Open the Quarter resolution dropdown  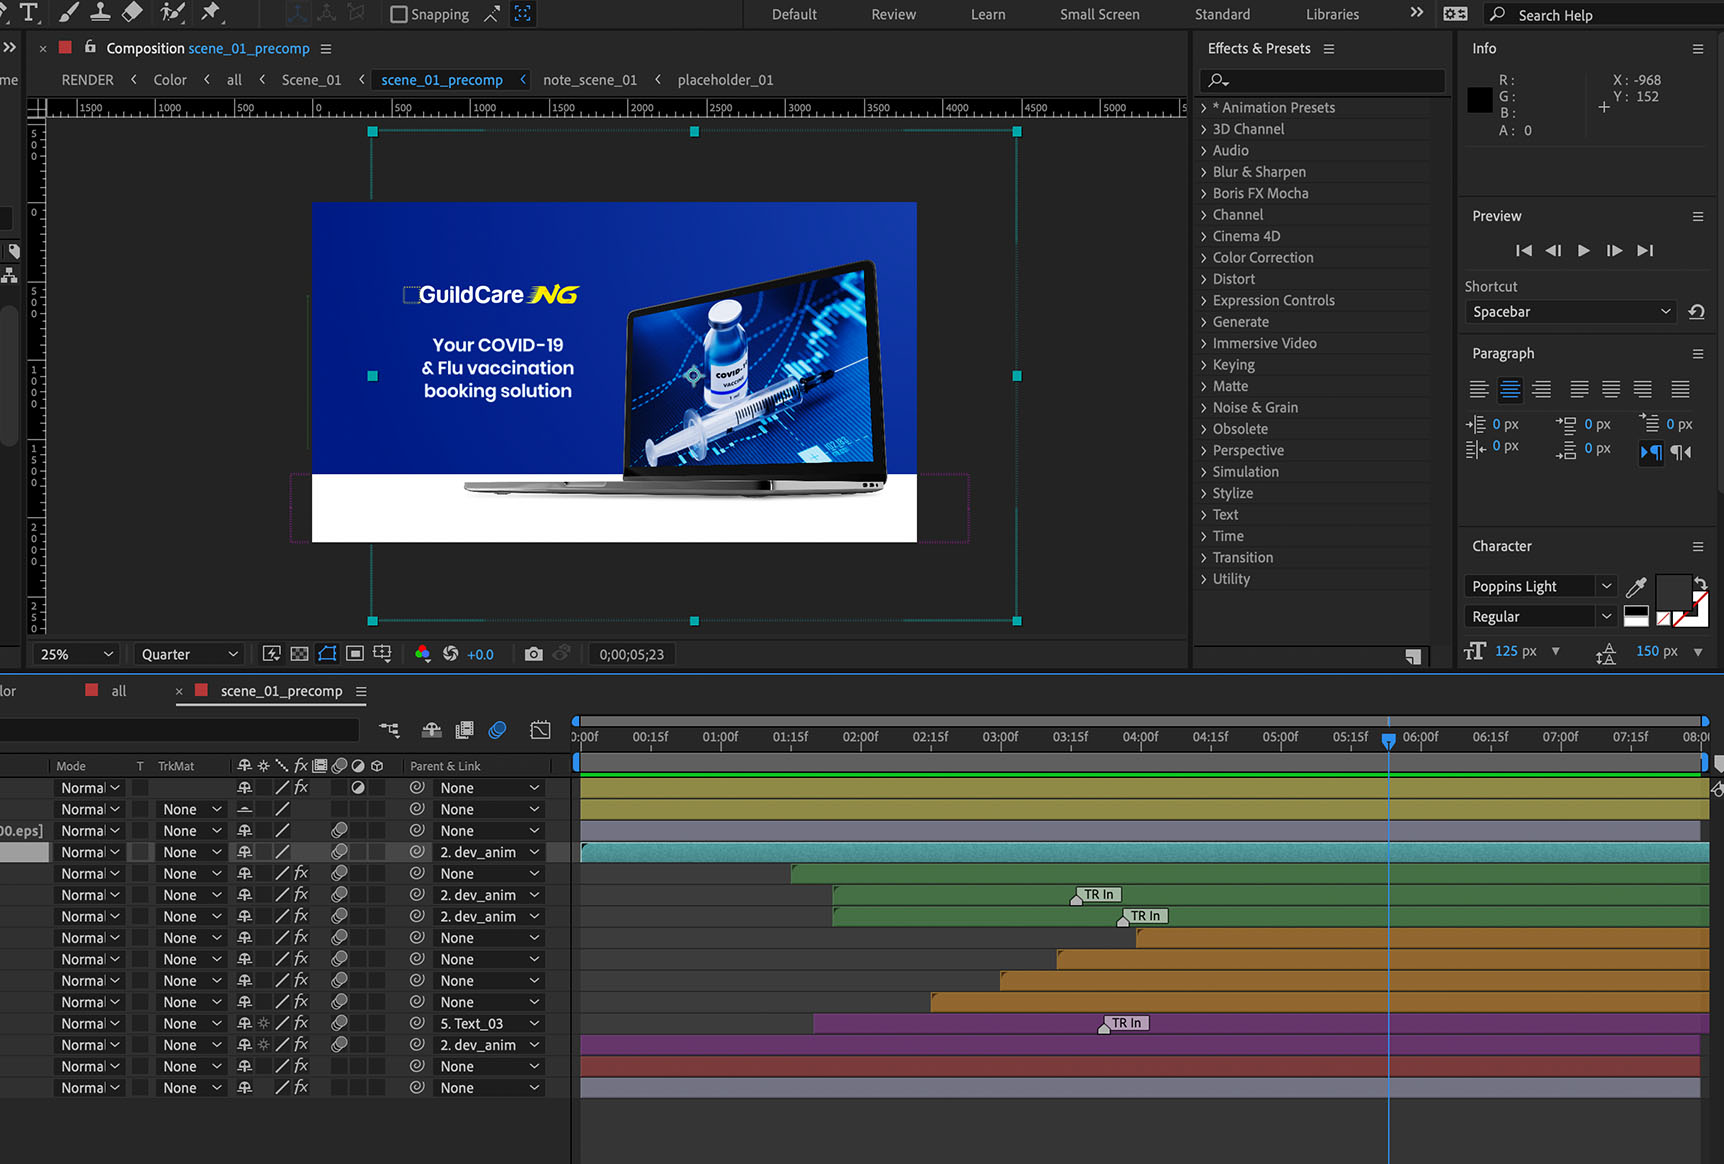point(190,654)
